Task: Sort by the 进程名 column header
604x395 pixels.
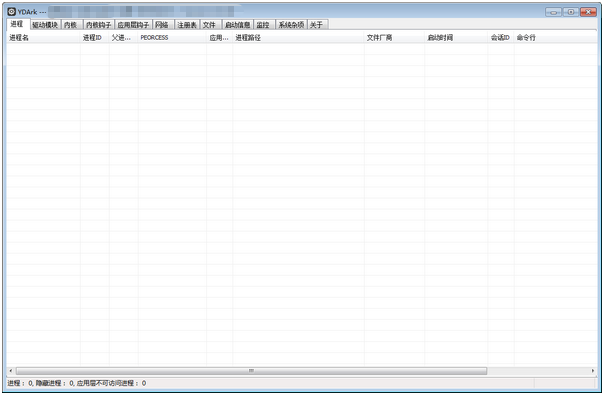Action: pyautogui.click(x=43, y=37)
